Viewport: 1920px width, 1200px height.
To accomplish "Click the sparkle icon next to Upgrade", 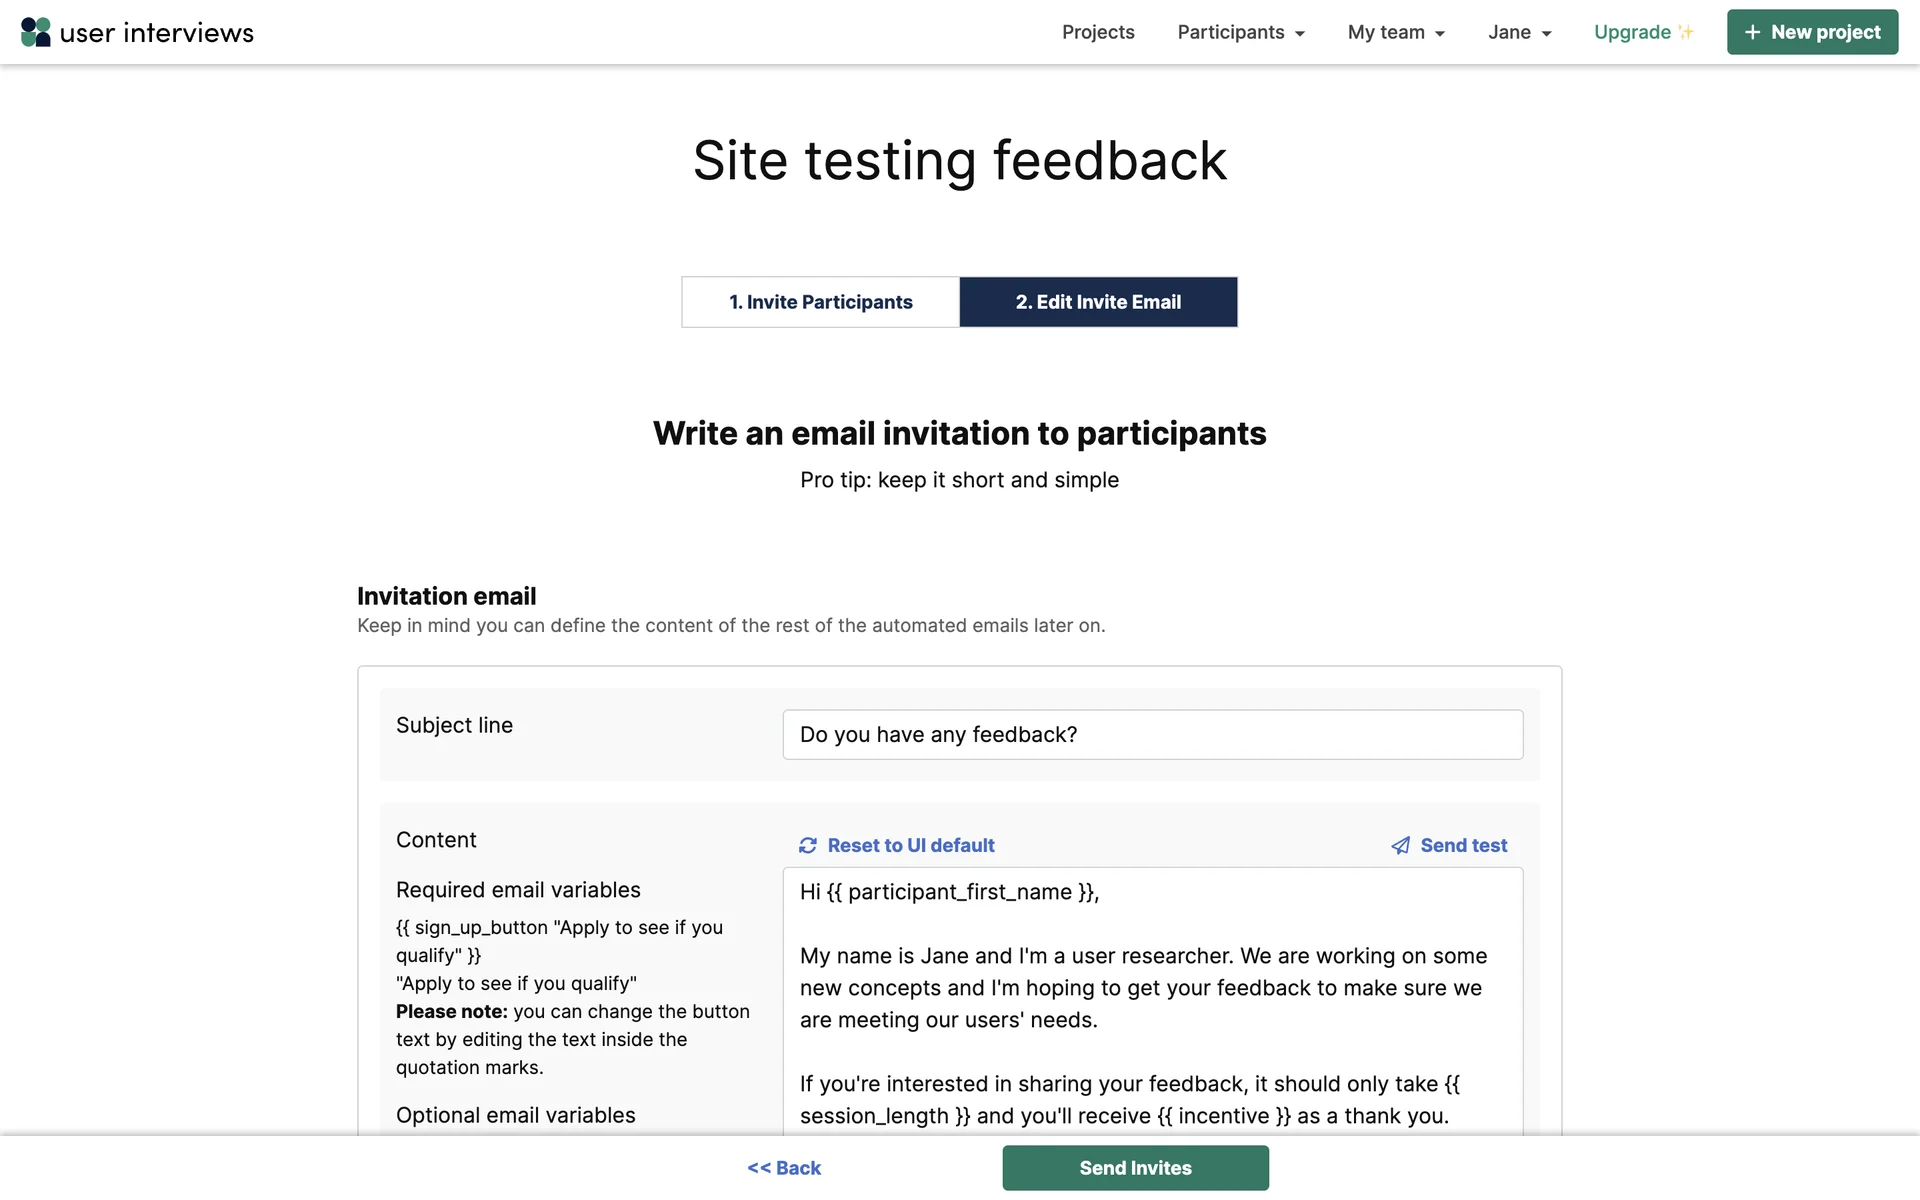I will 1687,32.
